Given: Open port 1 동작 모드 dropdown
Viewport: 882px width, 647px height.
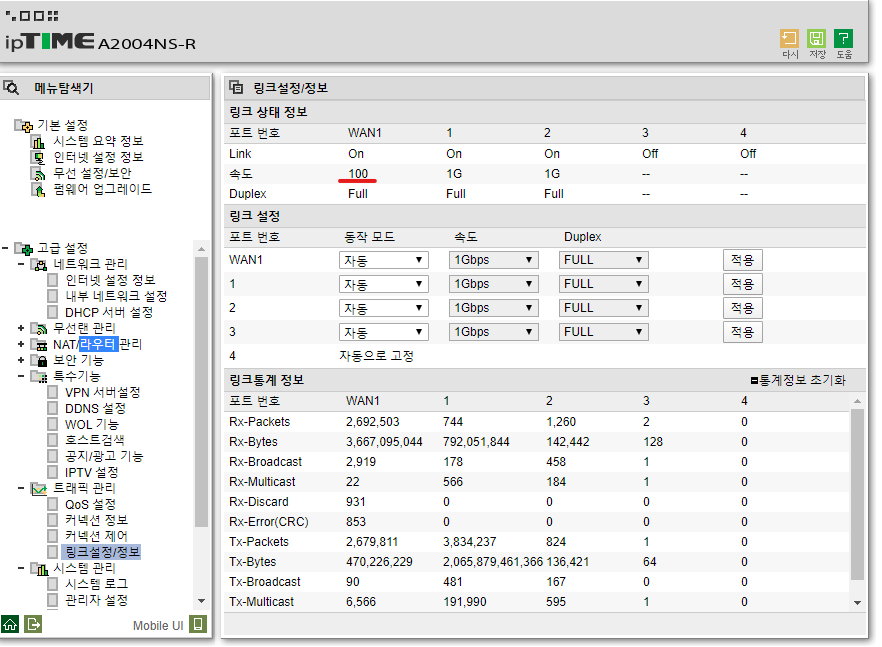Looking at the screenshot, I should [x=384, y=284].
